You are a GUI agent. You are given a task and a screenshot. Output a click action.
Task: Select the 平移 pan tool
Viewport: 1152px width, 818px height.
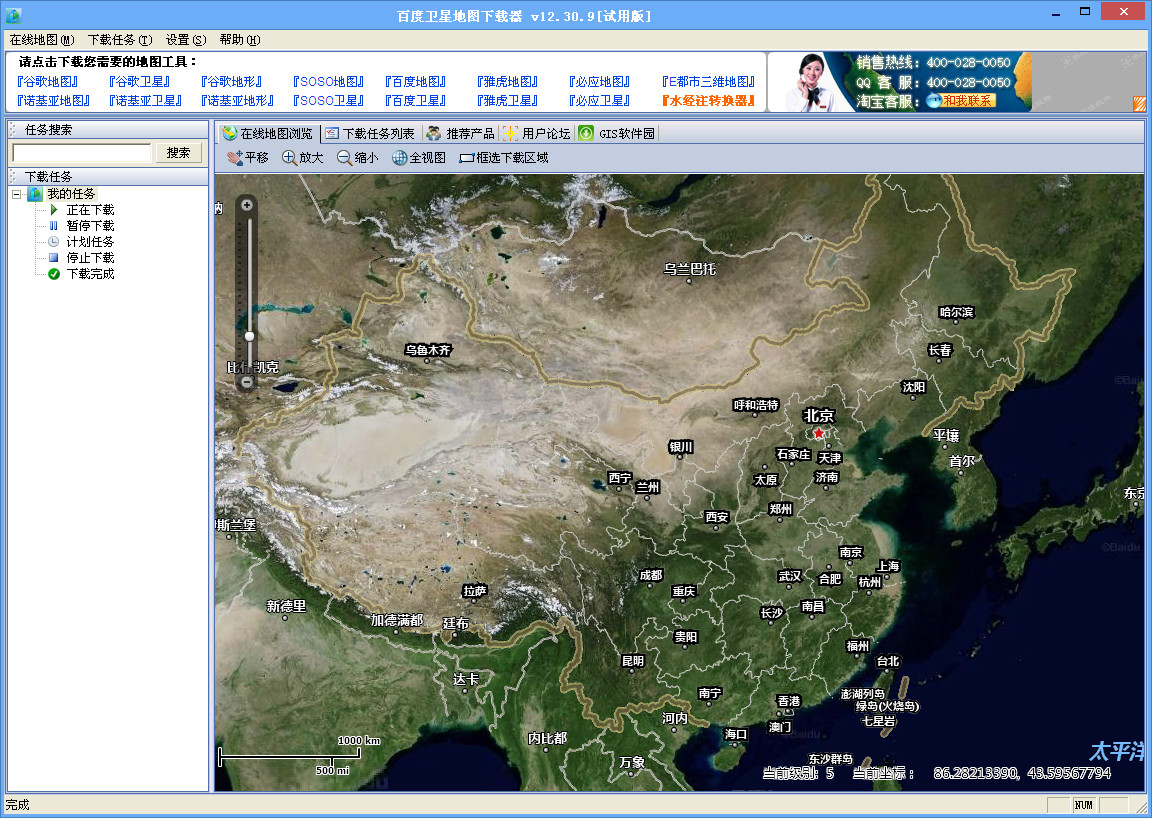246,157
